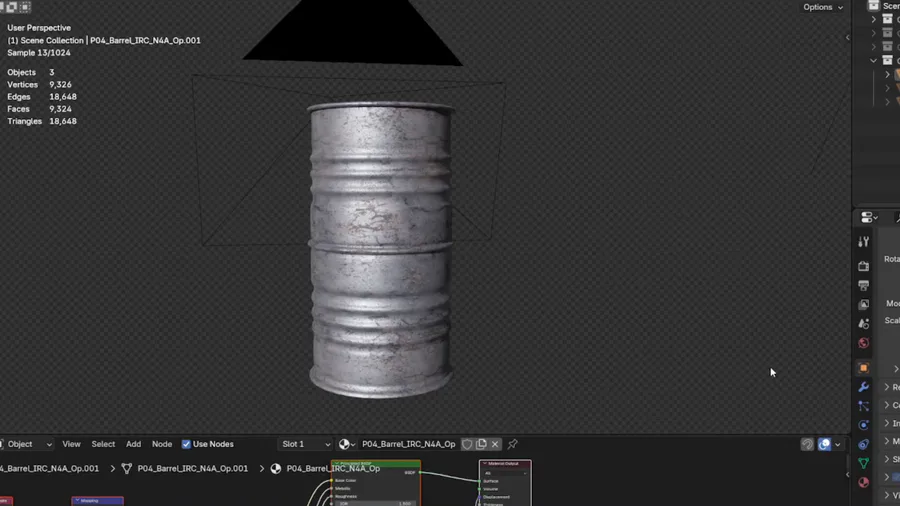Open the Object Constraints properties tab

[x=863, y=444]
